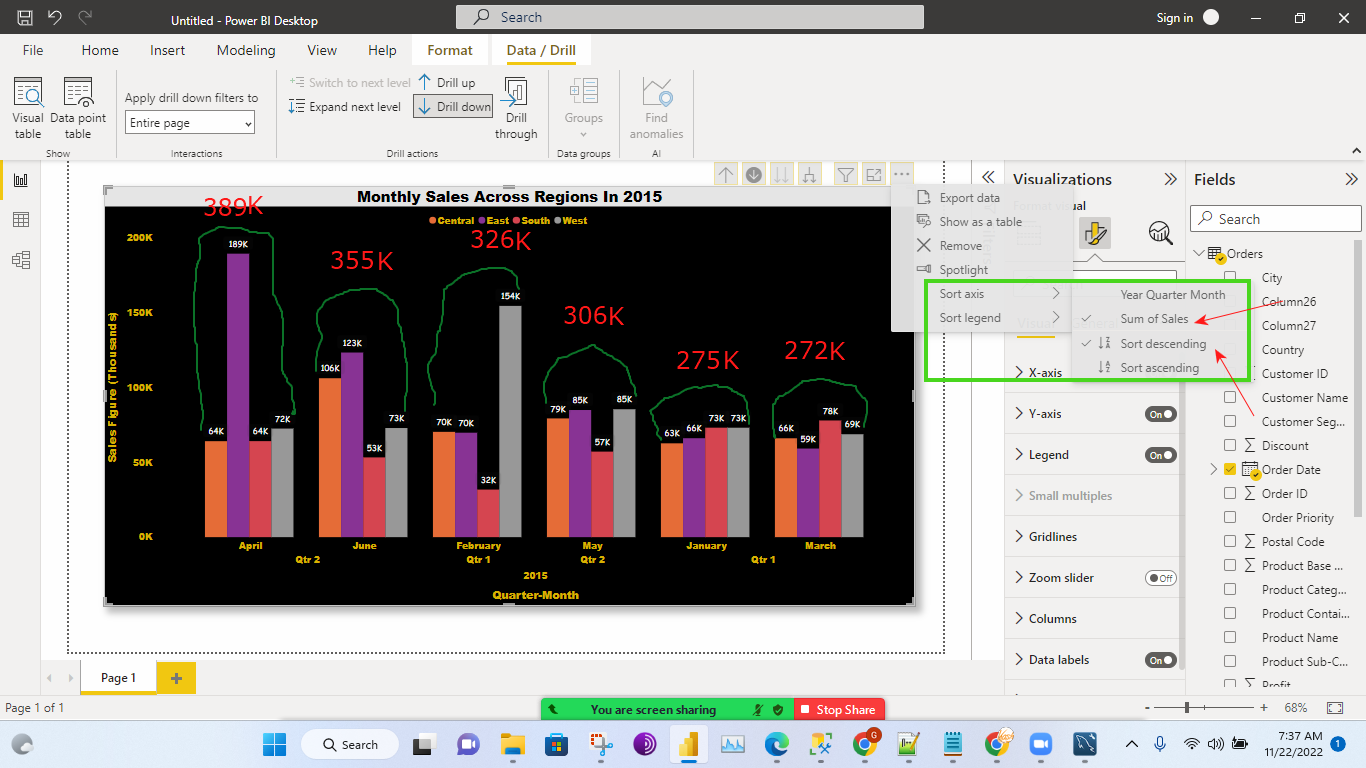Collapse the Visualizations pane with the double chevron
The width and height of the screenshot is (1366, 768).
1170,180
